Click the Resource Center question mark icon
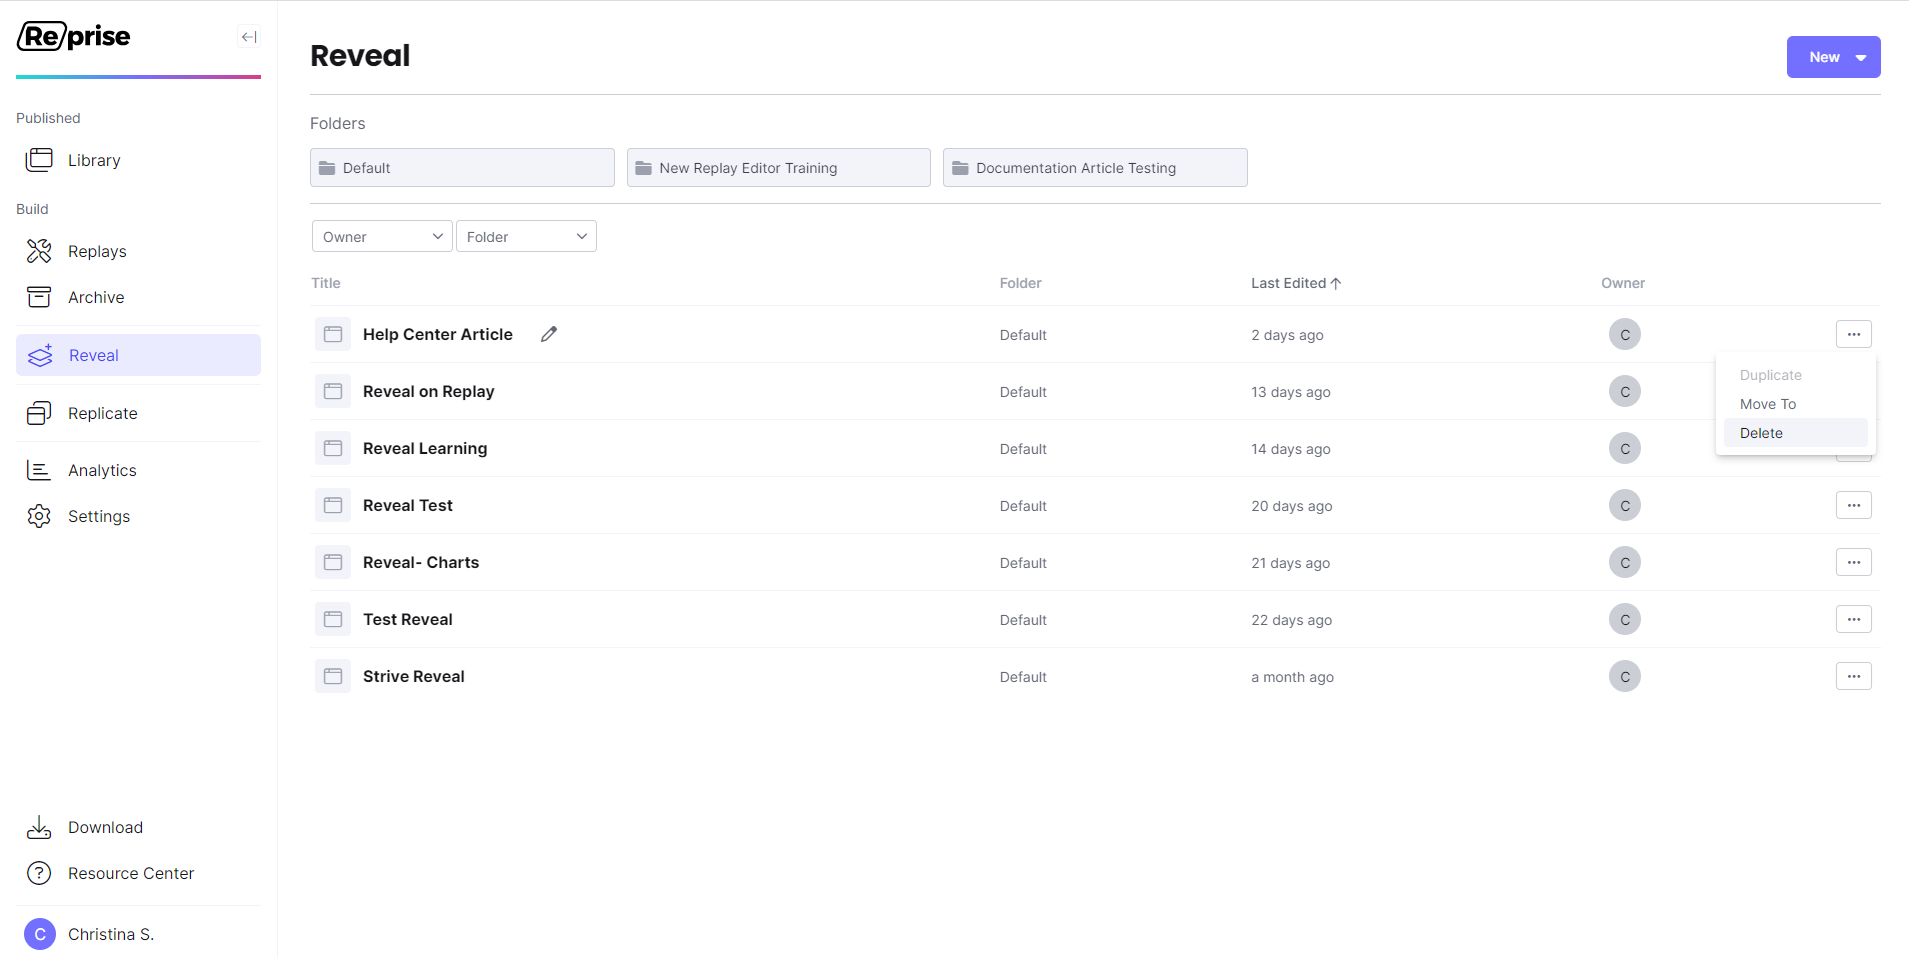 (39, 873)
